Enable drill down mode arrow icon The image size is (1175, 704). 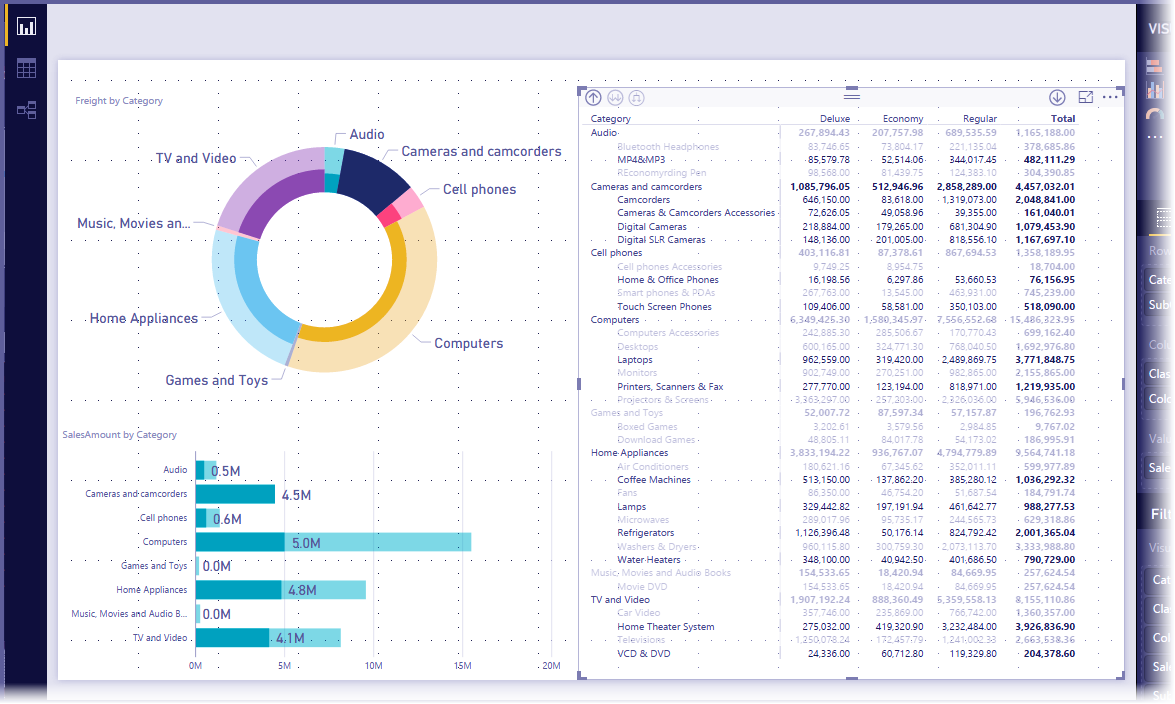(x=1057, y=97)
